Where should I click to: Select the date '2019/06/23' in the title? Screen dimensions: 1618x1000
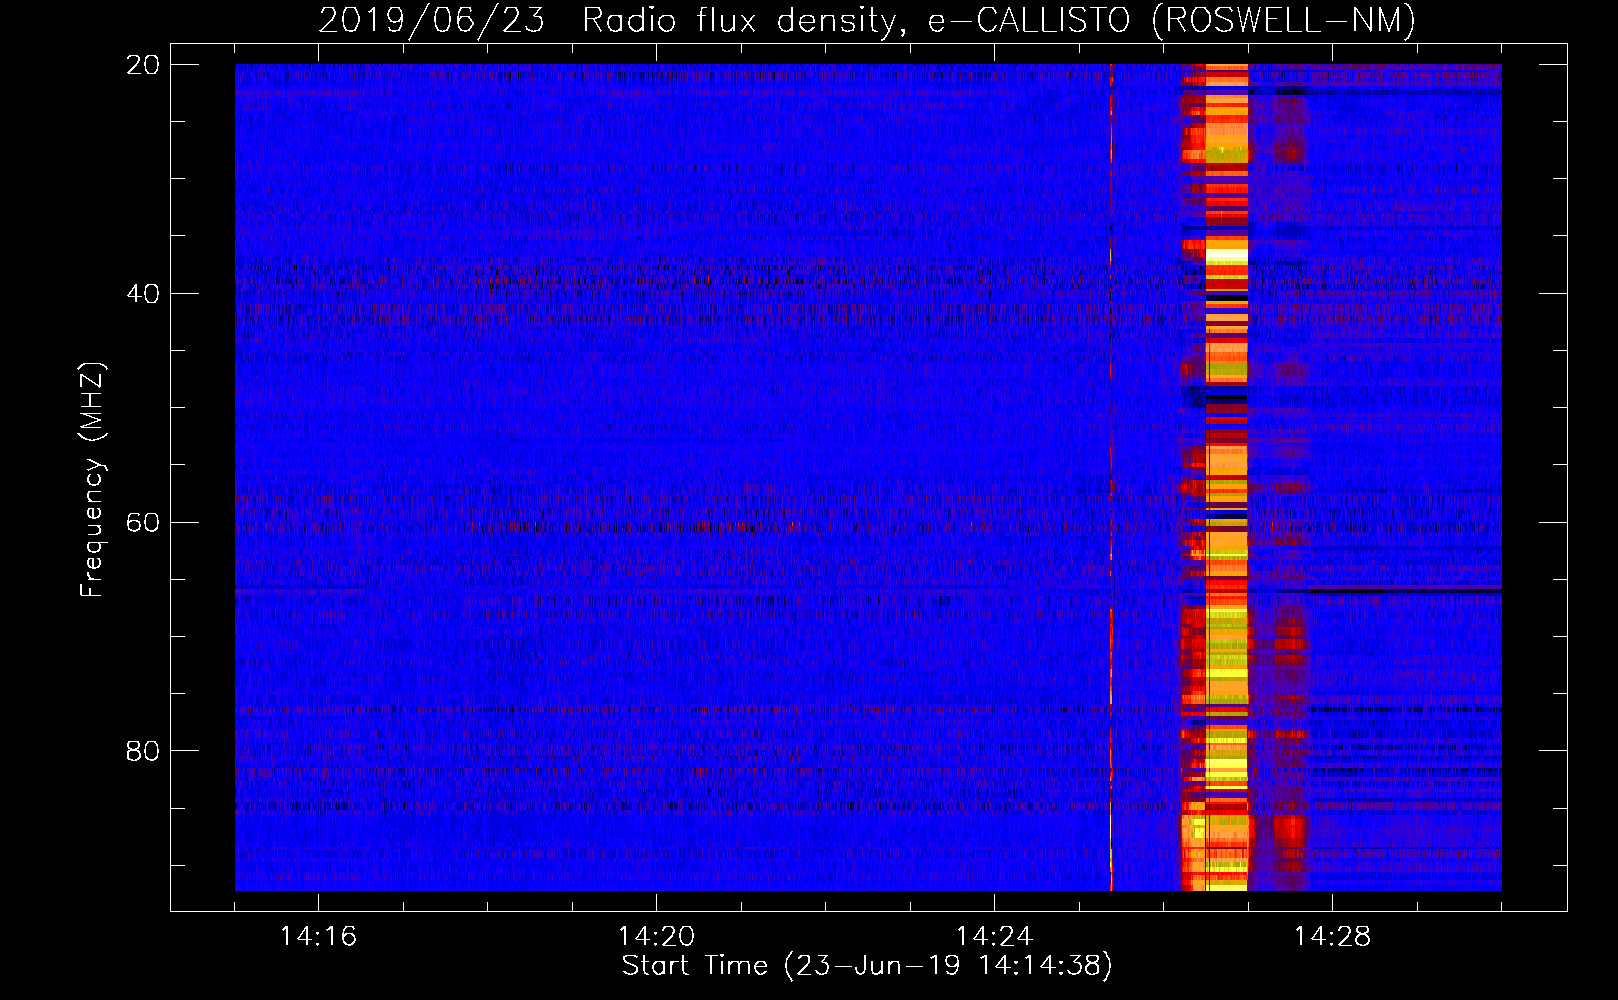(432, 20)
